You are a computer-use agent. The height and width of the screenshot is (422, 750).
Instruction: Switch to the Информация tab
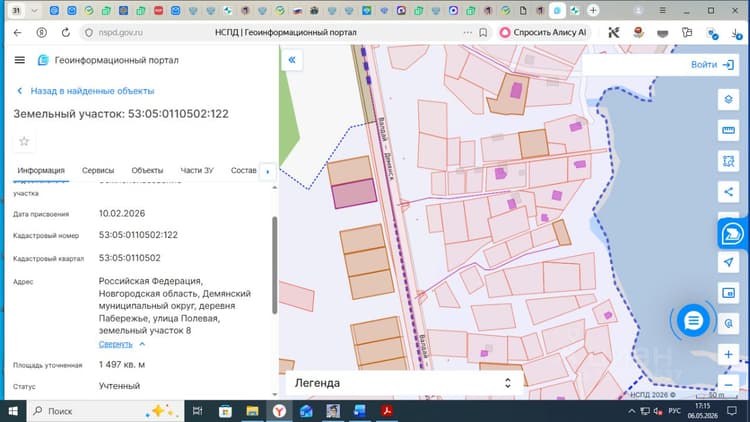click(x=41, y=170)
